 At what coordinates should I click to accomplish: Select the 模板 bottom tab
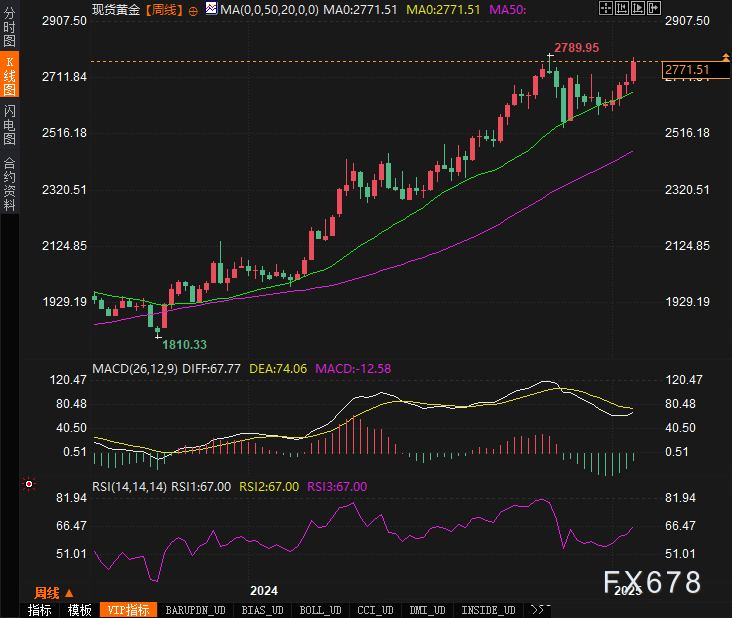pos(79,610)
